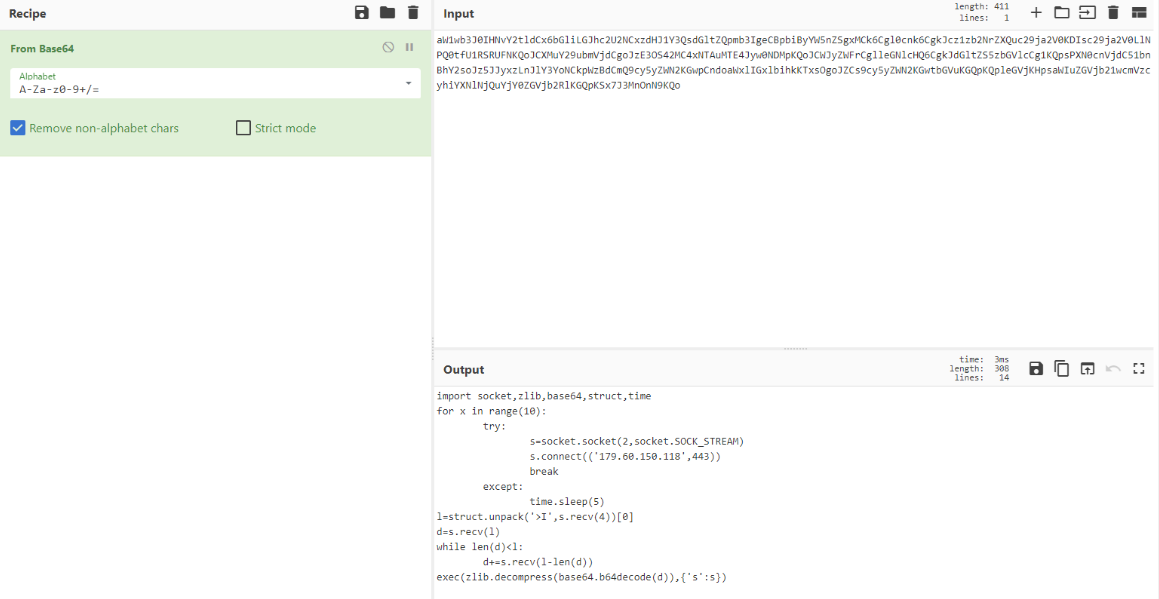Click the Alphabet field A-Za-z0-9+/=
Image resolution: width=1159 pixels, height=599 pixels.
click(x=215, y=83)
